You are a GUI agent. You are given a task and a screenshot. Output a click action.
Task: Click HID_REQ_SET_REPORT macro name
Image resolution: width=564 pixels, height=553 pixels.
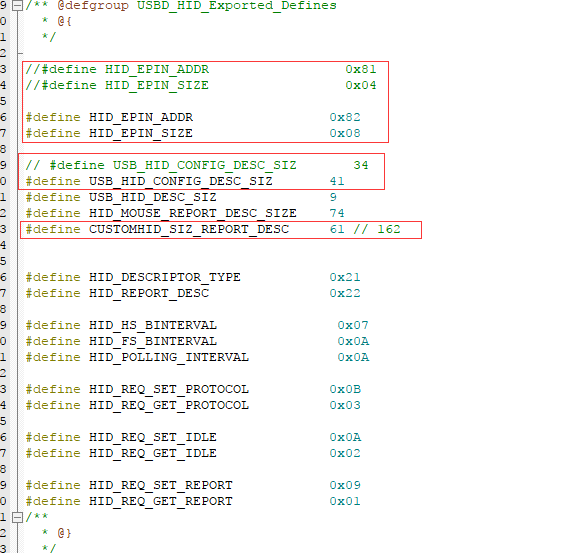point(160,485)
